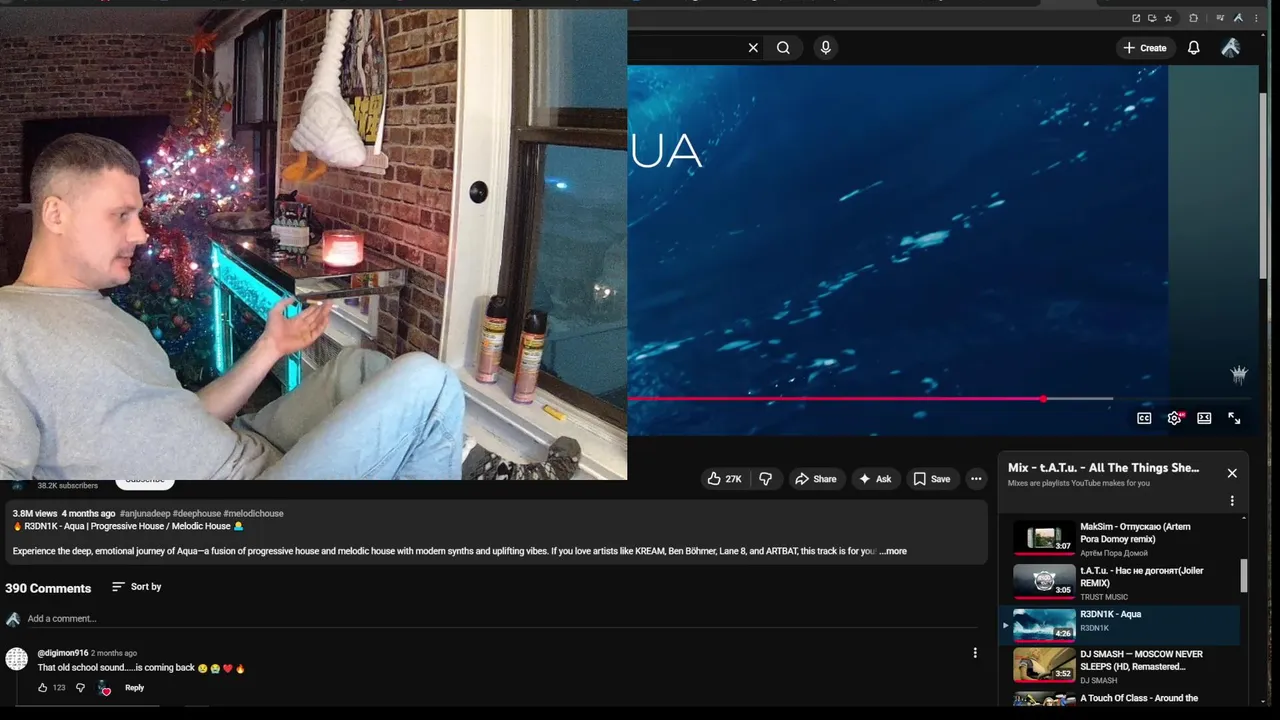Play MakSim Отпускаю remix from playlist

tap(1120, 538)
